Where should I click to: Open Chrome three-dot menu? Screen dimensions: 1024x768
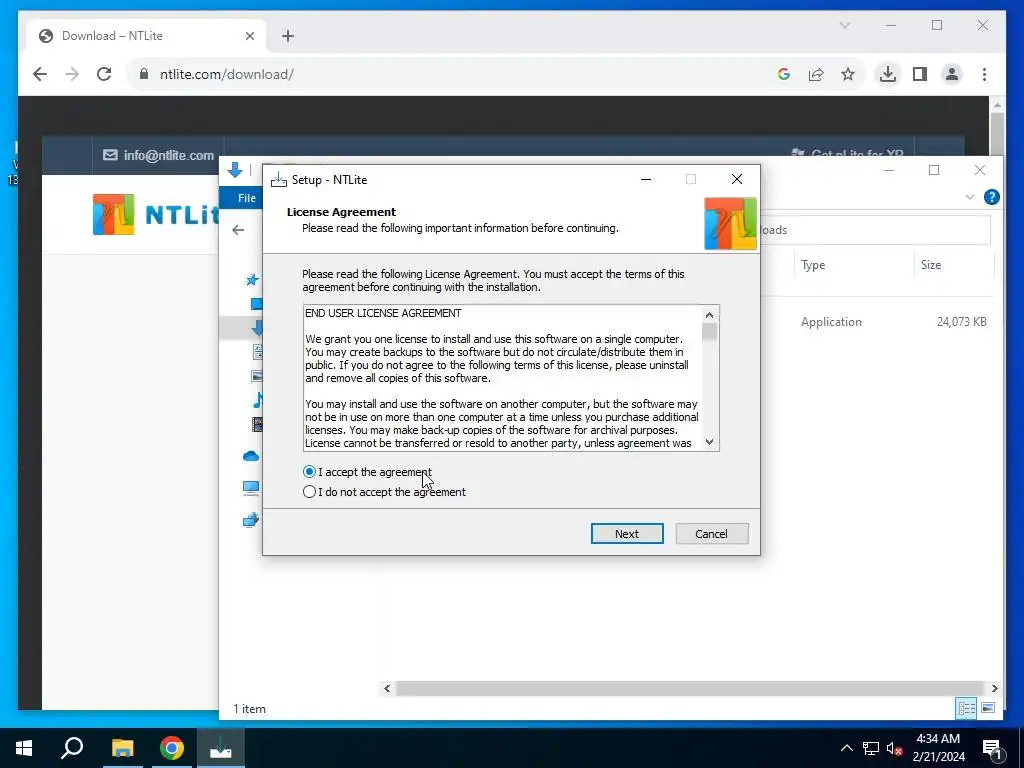tap(984, 74)
